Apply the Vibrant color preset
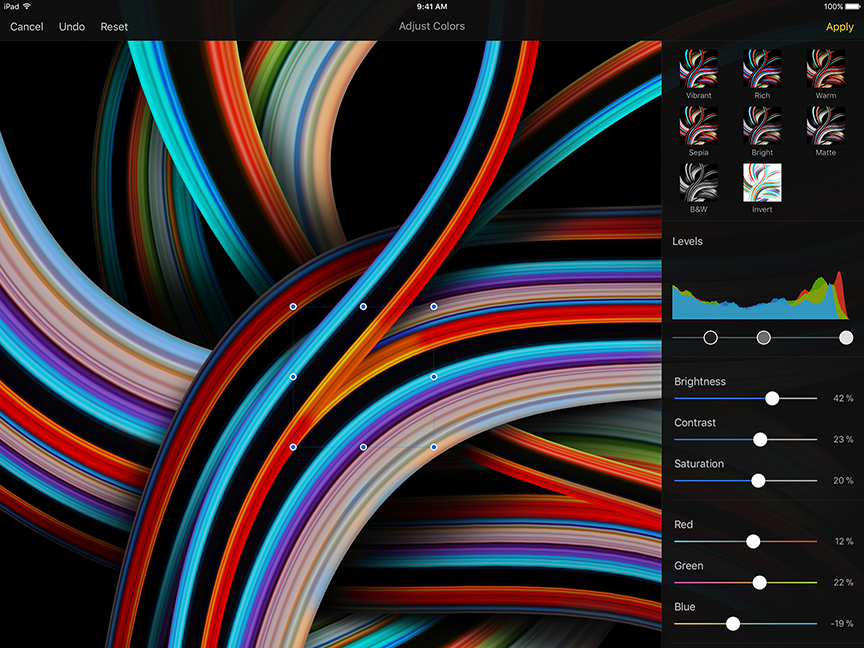Screen dimensions: 864x648 point(698,67)
